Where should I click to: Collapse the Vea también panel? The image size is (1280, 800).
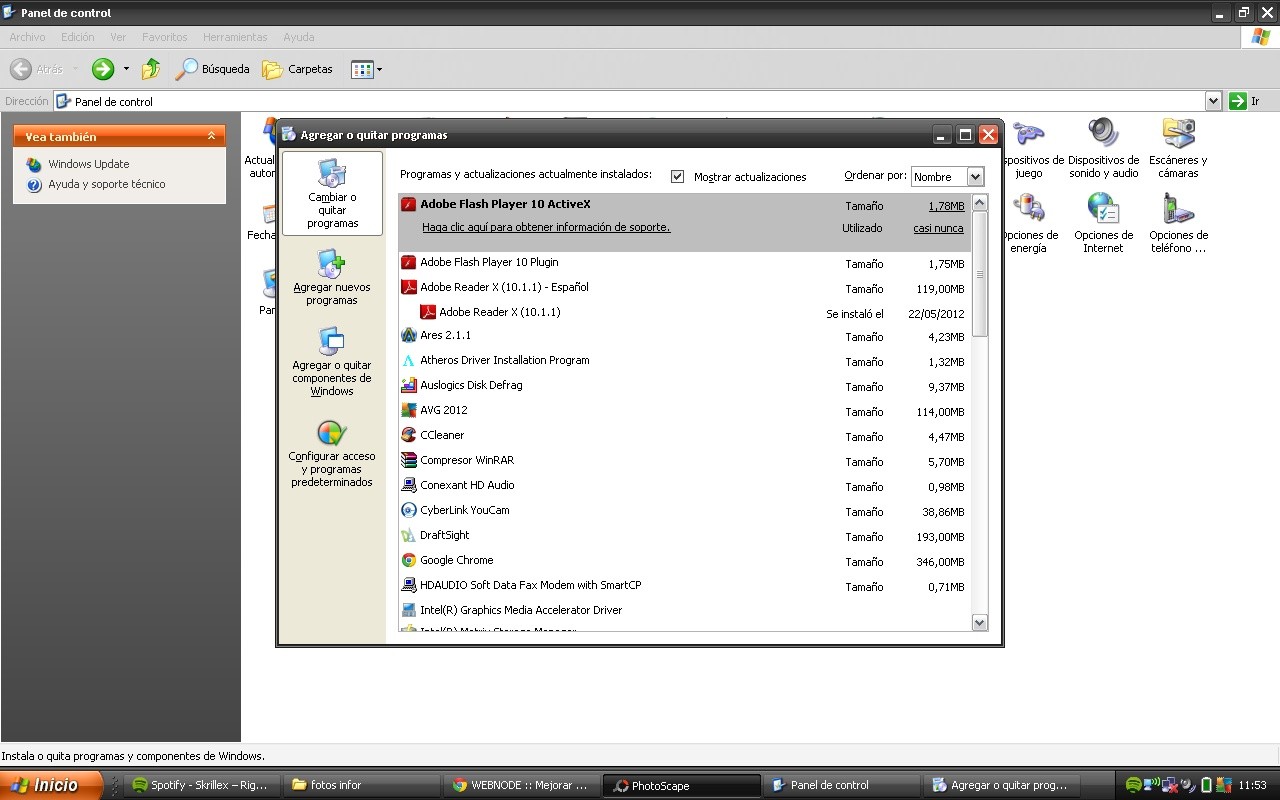tap(211, 136)
